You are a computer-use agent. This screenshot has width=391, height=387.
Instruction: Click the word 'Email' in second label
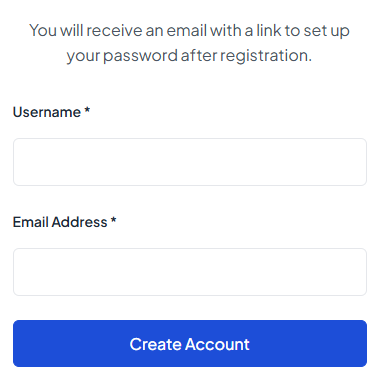(30, 222)
